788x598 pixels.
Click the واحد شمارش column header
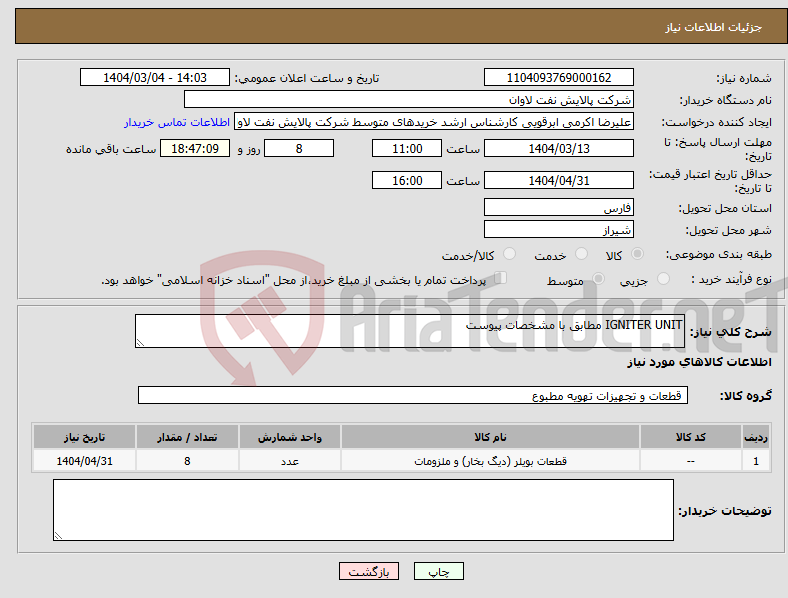tap(290, 437)
